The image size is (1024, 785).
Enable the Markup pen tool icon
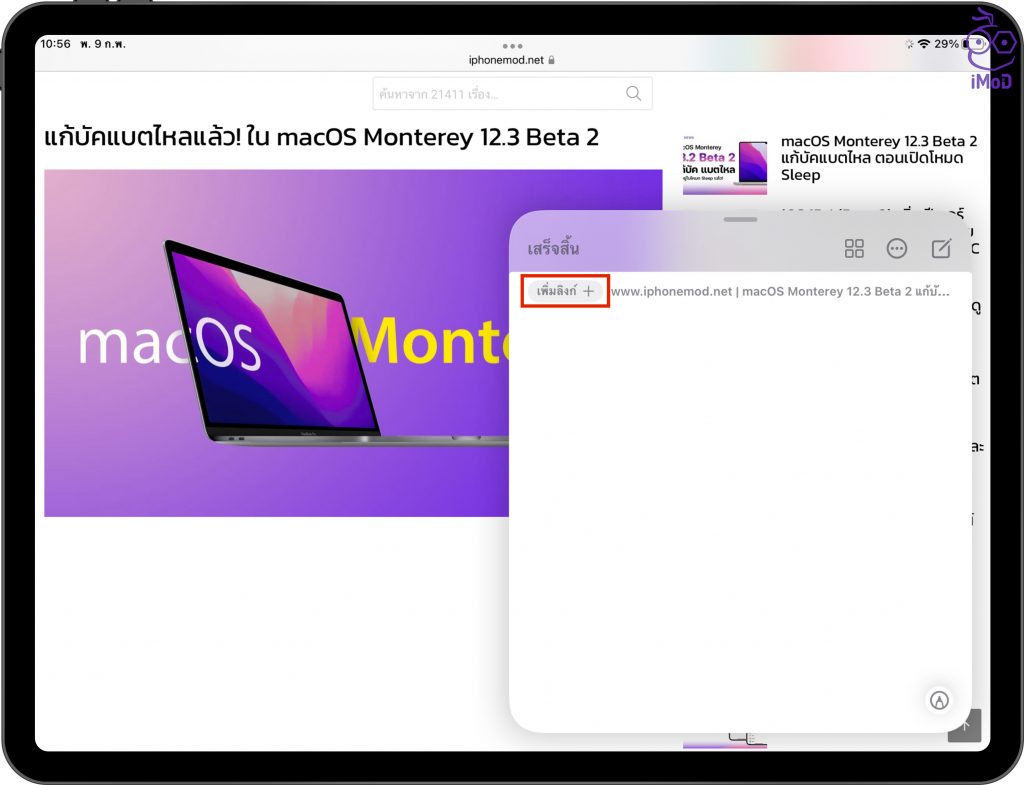(939, 700)
